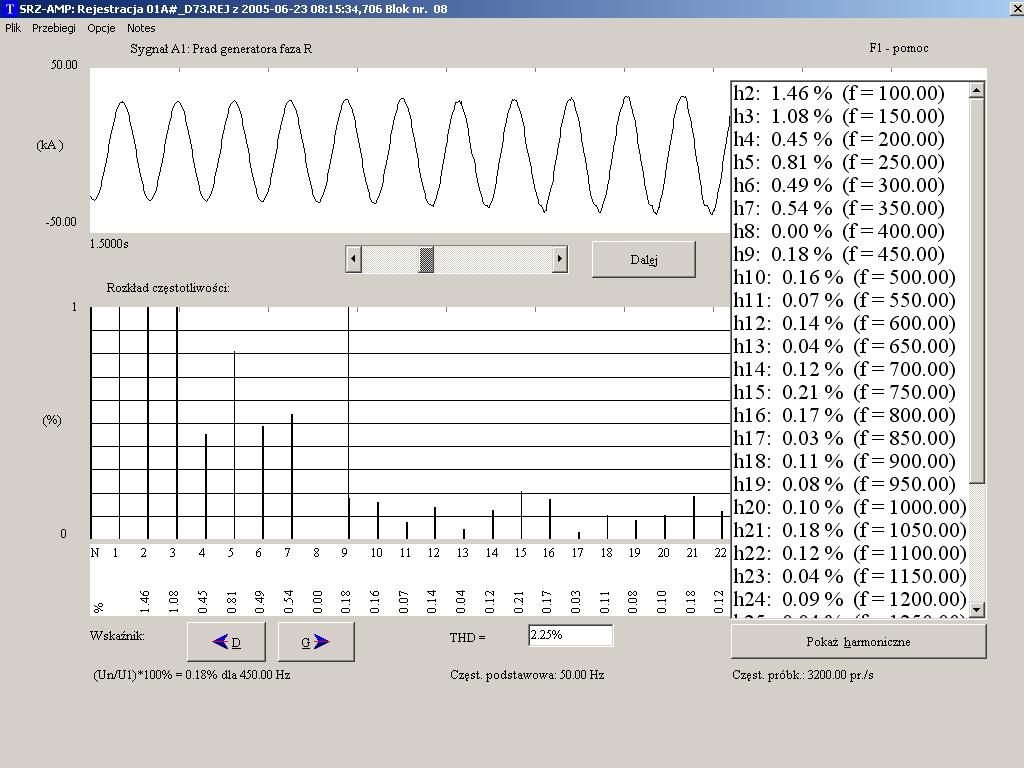The width and height of the screenshot is (1024, 768).
Task: Select the h6: 0.49 % list row
Action: pyautogui.click(x=850, y=185)
